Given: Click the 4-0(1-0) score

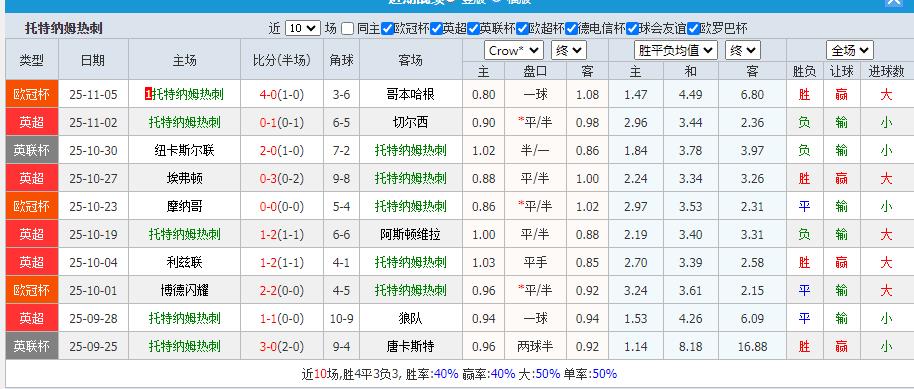Looking at the screenshot, I should 282,94.
